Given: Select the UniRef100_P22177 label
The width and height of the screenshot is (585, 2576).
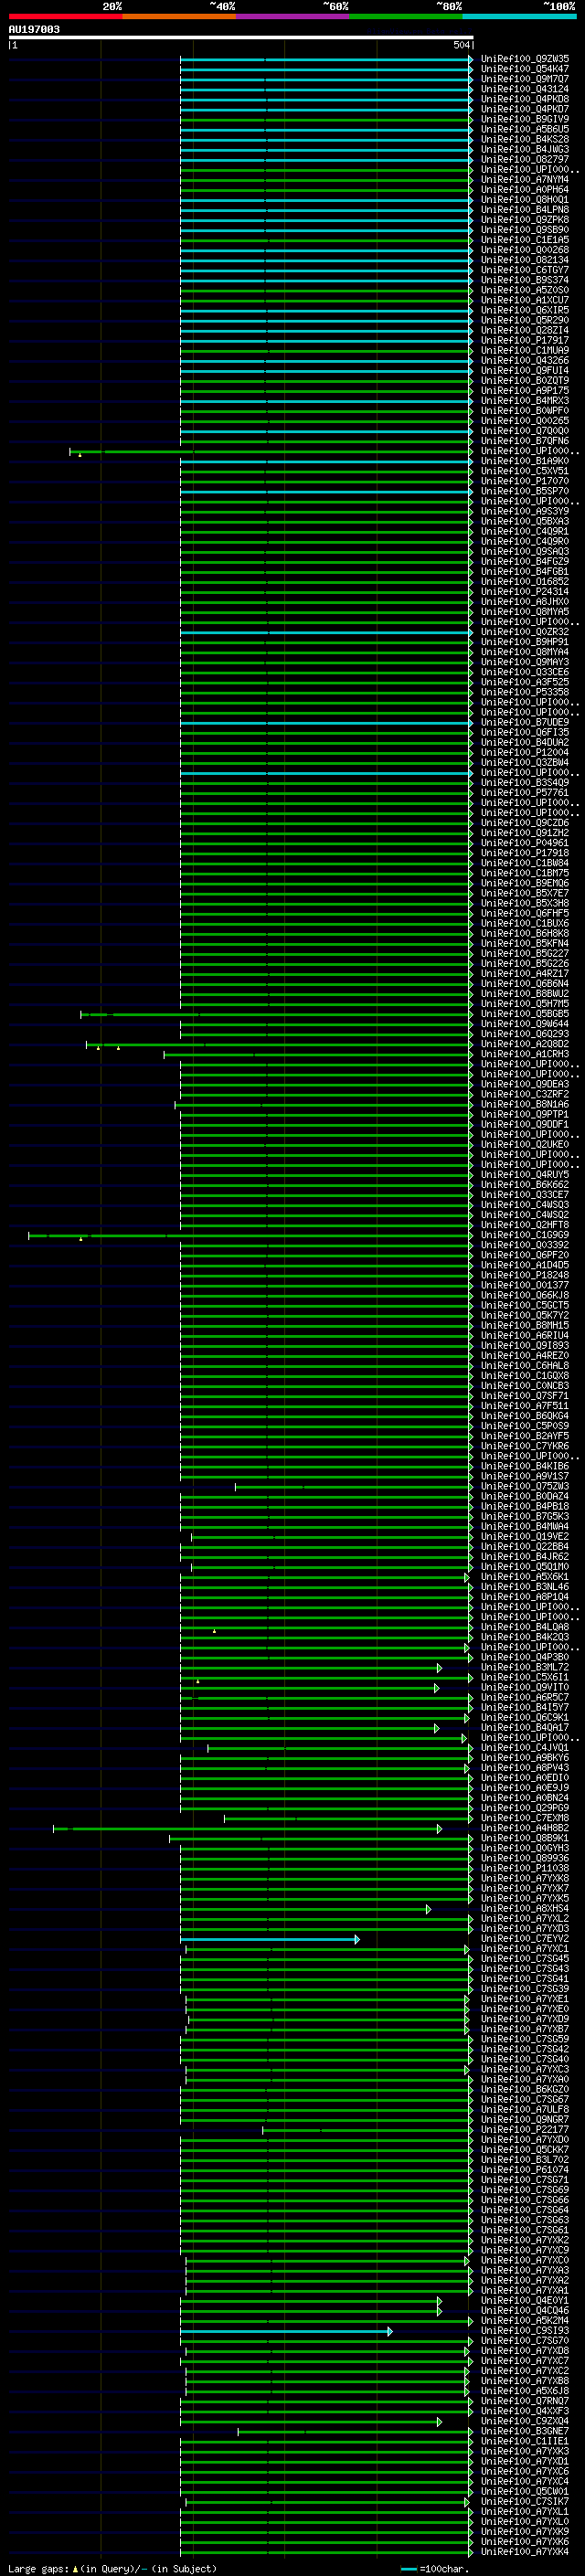Looking at the screenshot, I should click(x=525, y=2129).
